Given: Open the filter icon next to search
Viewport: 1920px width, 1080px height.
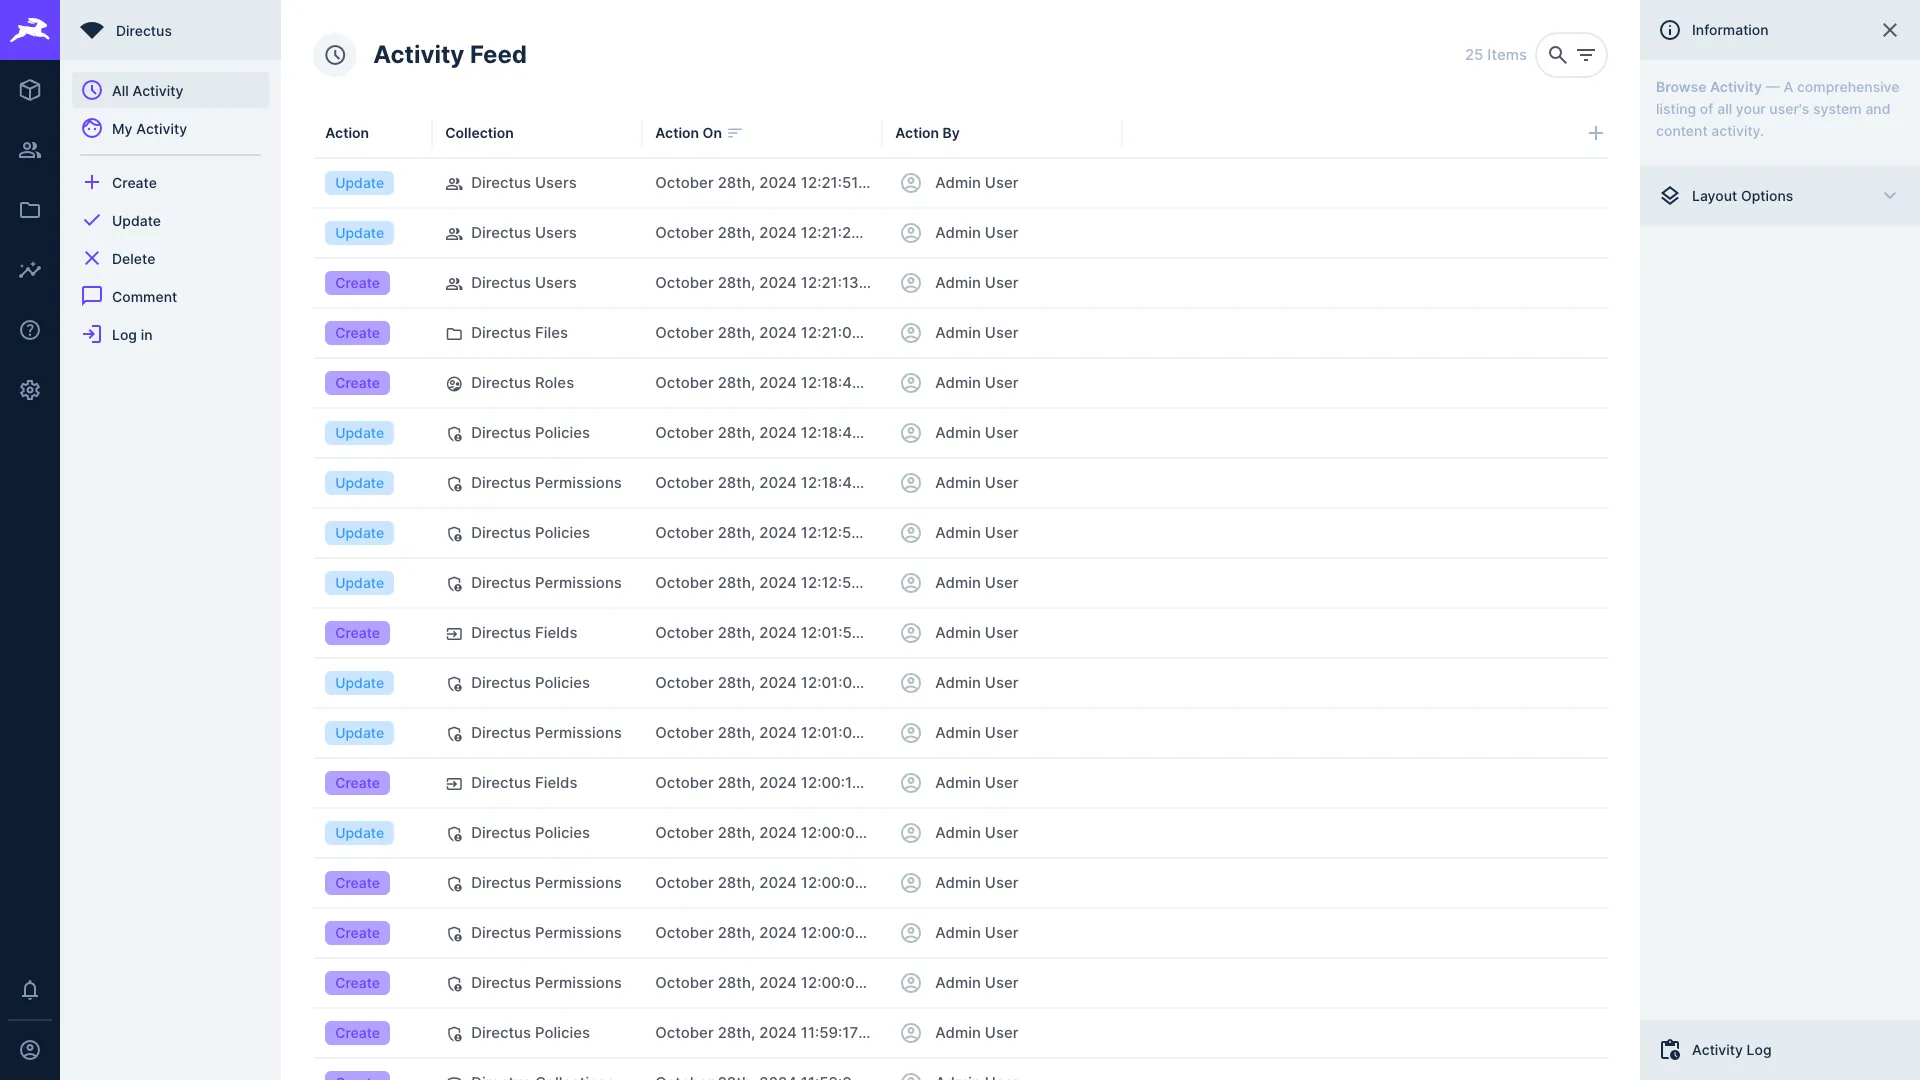Looking at the screenshot, I should click(1586, 55).
